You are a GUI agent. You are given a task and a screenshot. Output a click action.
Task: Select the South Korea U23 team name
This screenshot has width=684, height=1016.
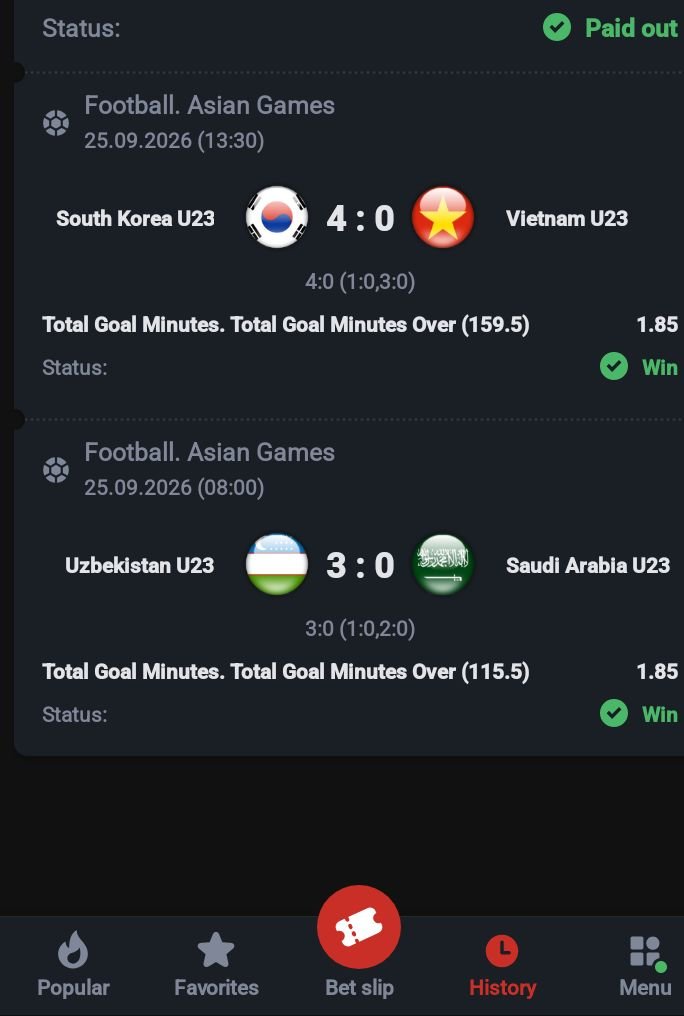click(x=135, y=218)
